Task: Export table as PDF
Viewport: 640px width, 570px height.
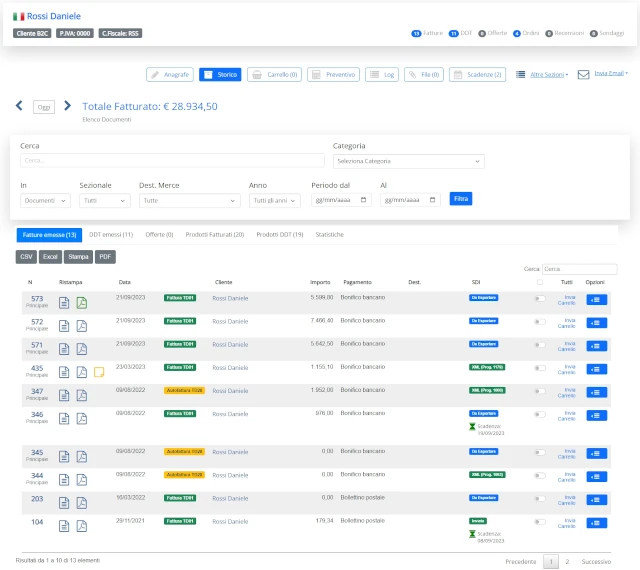Action: (105, 257)
